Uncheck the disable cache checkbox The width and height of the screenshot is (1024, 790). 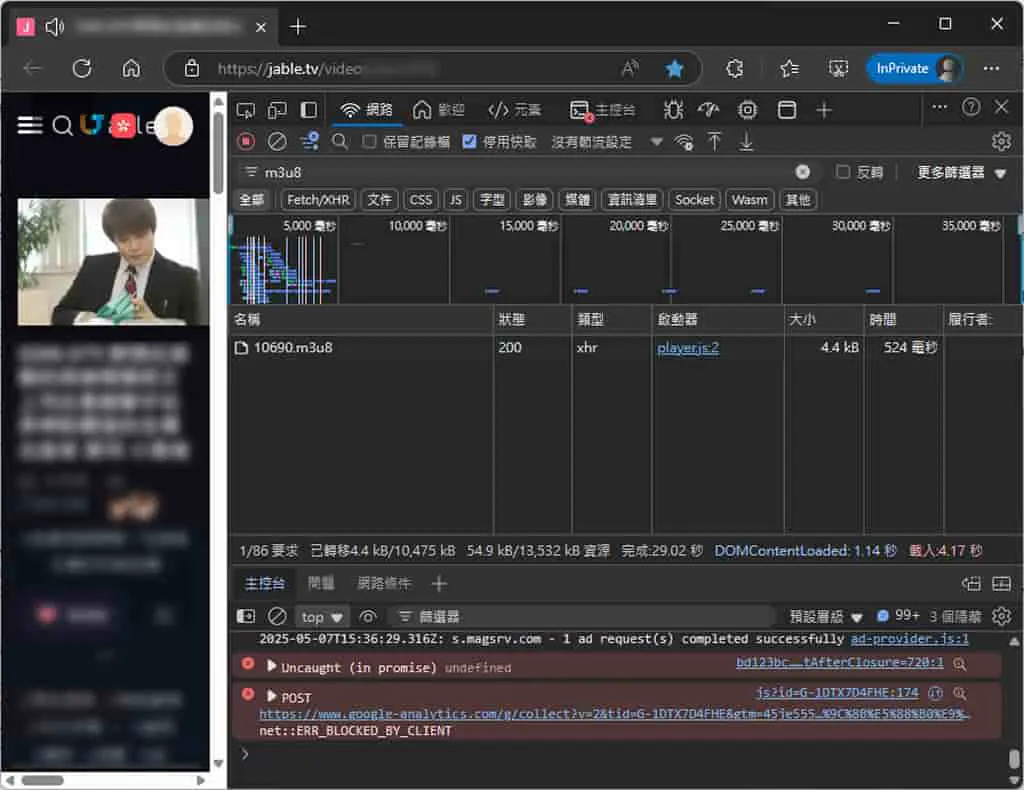469,142
